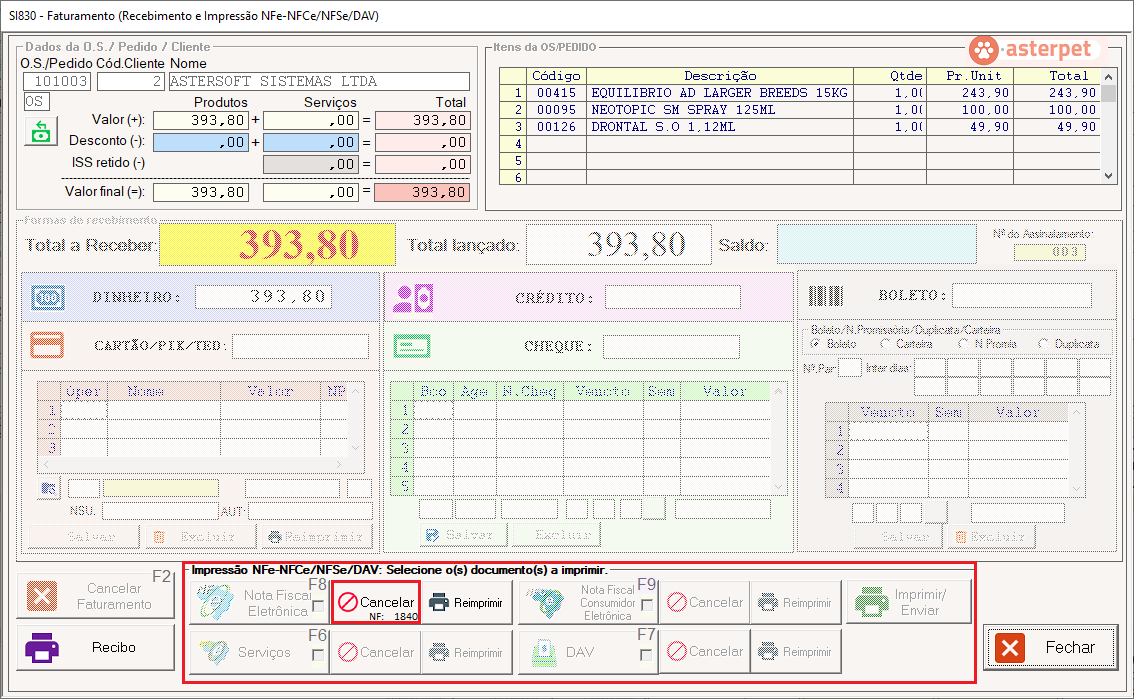Viewport: 1134px width, 699px height.
Task: Click Cancelar Faturamento button
Action: tap(95, 596)
